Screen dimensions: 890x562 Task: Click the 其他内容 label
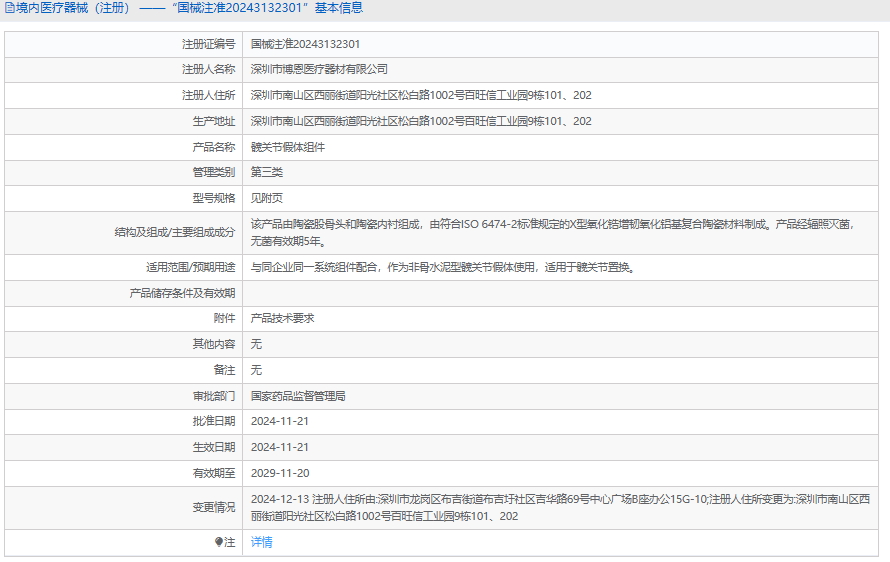214,345
